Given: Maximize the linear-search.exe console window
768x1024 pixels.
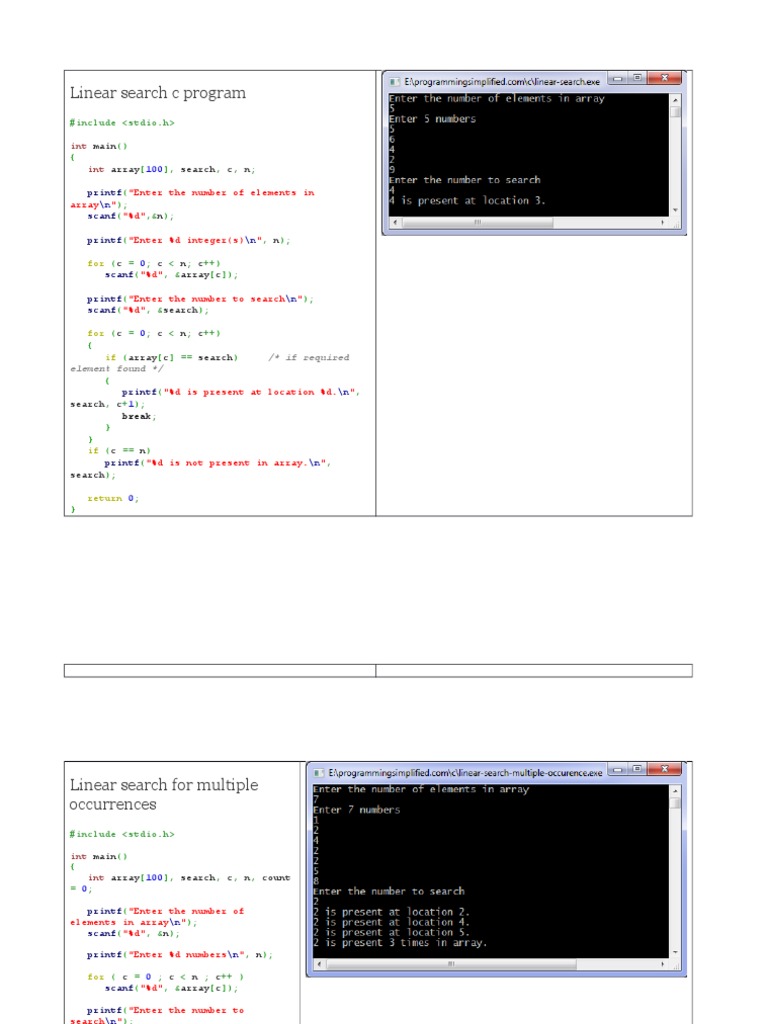Looking at the screenshot, I should point(637,78).
